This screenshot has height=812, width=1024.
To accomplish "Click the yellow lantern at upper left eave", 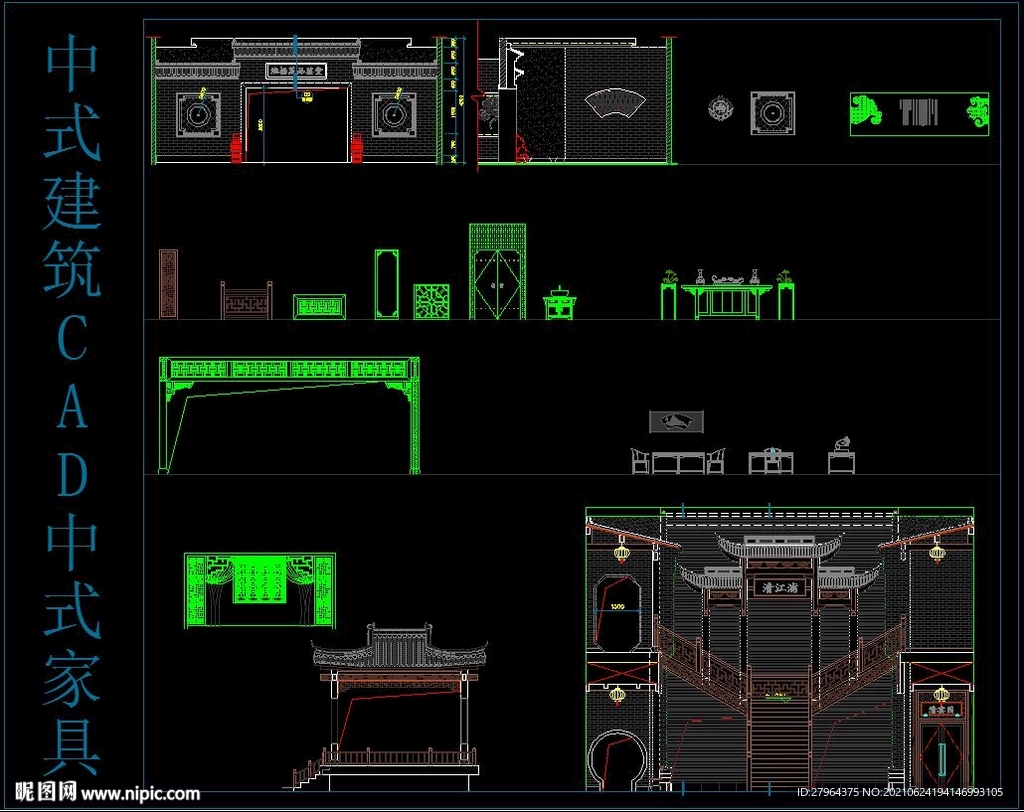I will click(622, 551).
